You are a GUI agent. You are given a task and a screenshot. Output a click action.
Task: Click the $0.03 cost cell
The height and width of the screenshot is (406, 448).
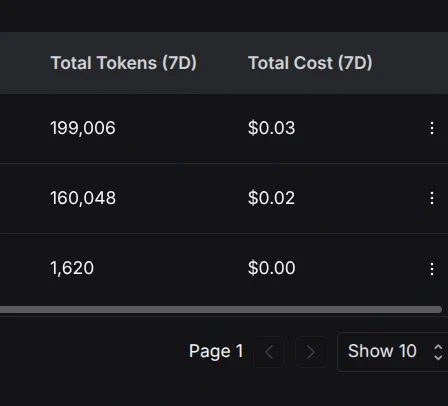click(x=271, y=128)
